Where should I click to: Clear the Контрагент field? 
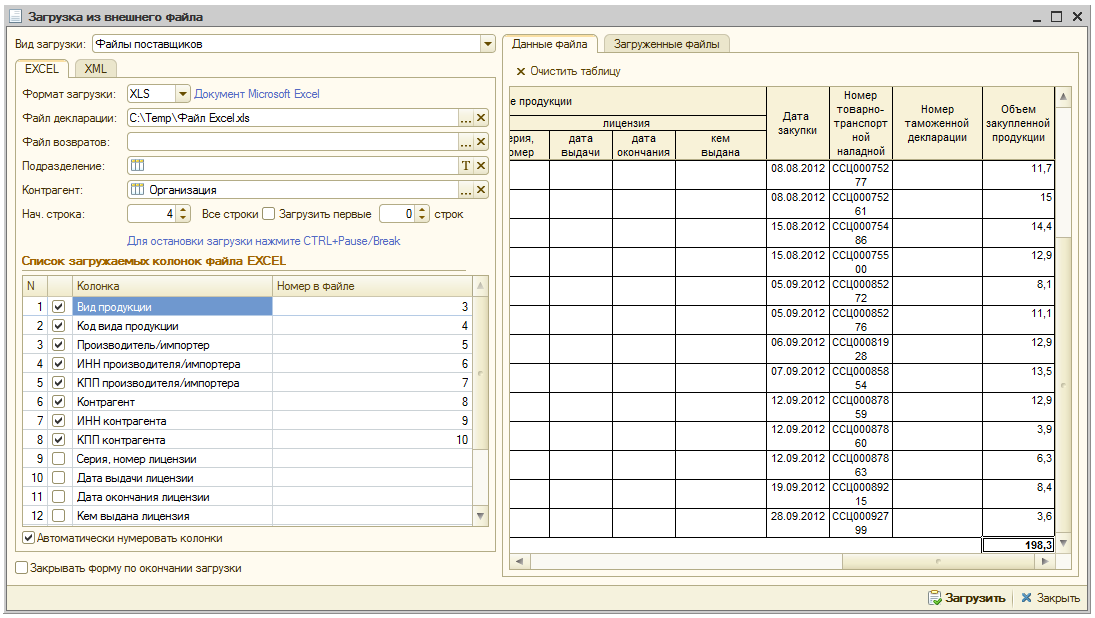[x=481, y=190]
